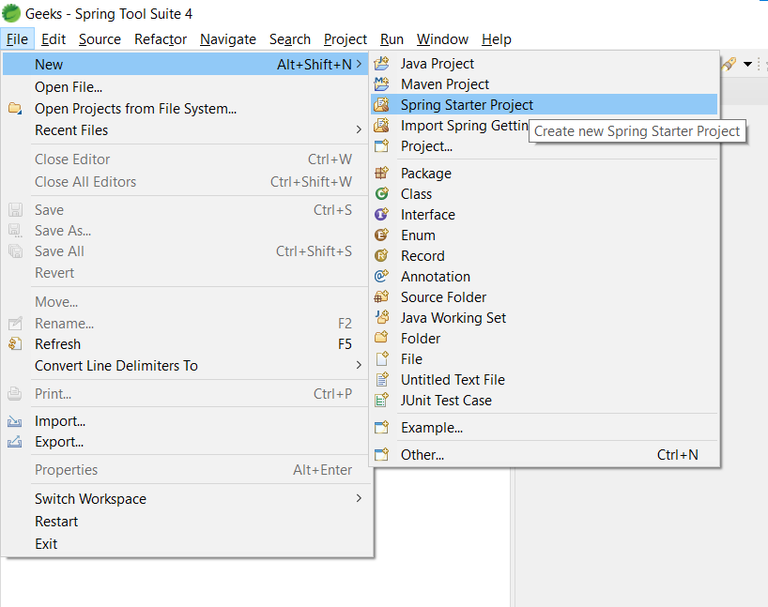Click the green Class icon
This screenshot has width=768, height=607.
381,194
